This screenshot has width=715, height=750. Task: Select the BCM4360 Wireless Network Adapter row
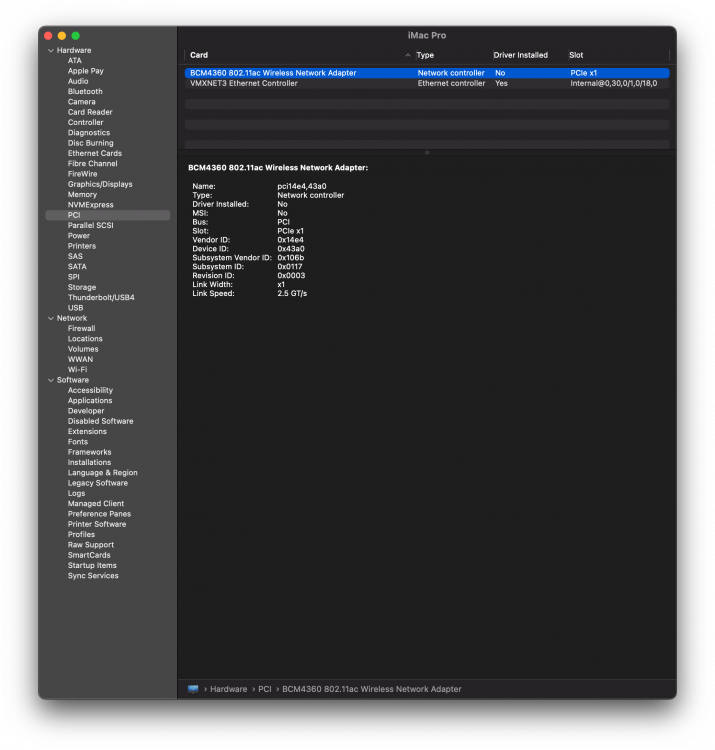pyautogui.click(x=427, y=73)
